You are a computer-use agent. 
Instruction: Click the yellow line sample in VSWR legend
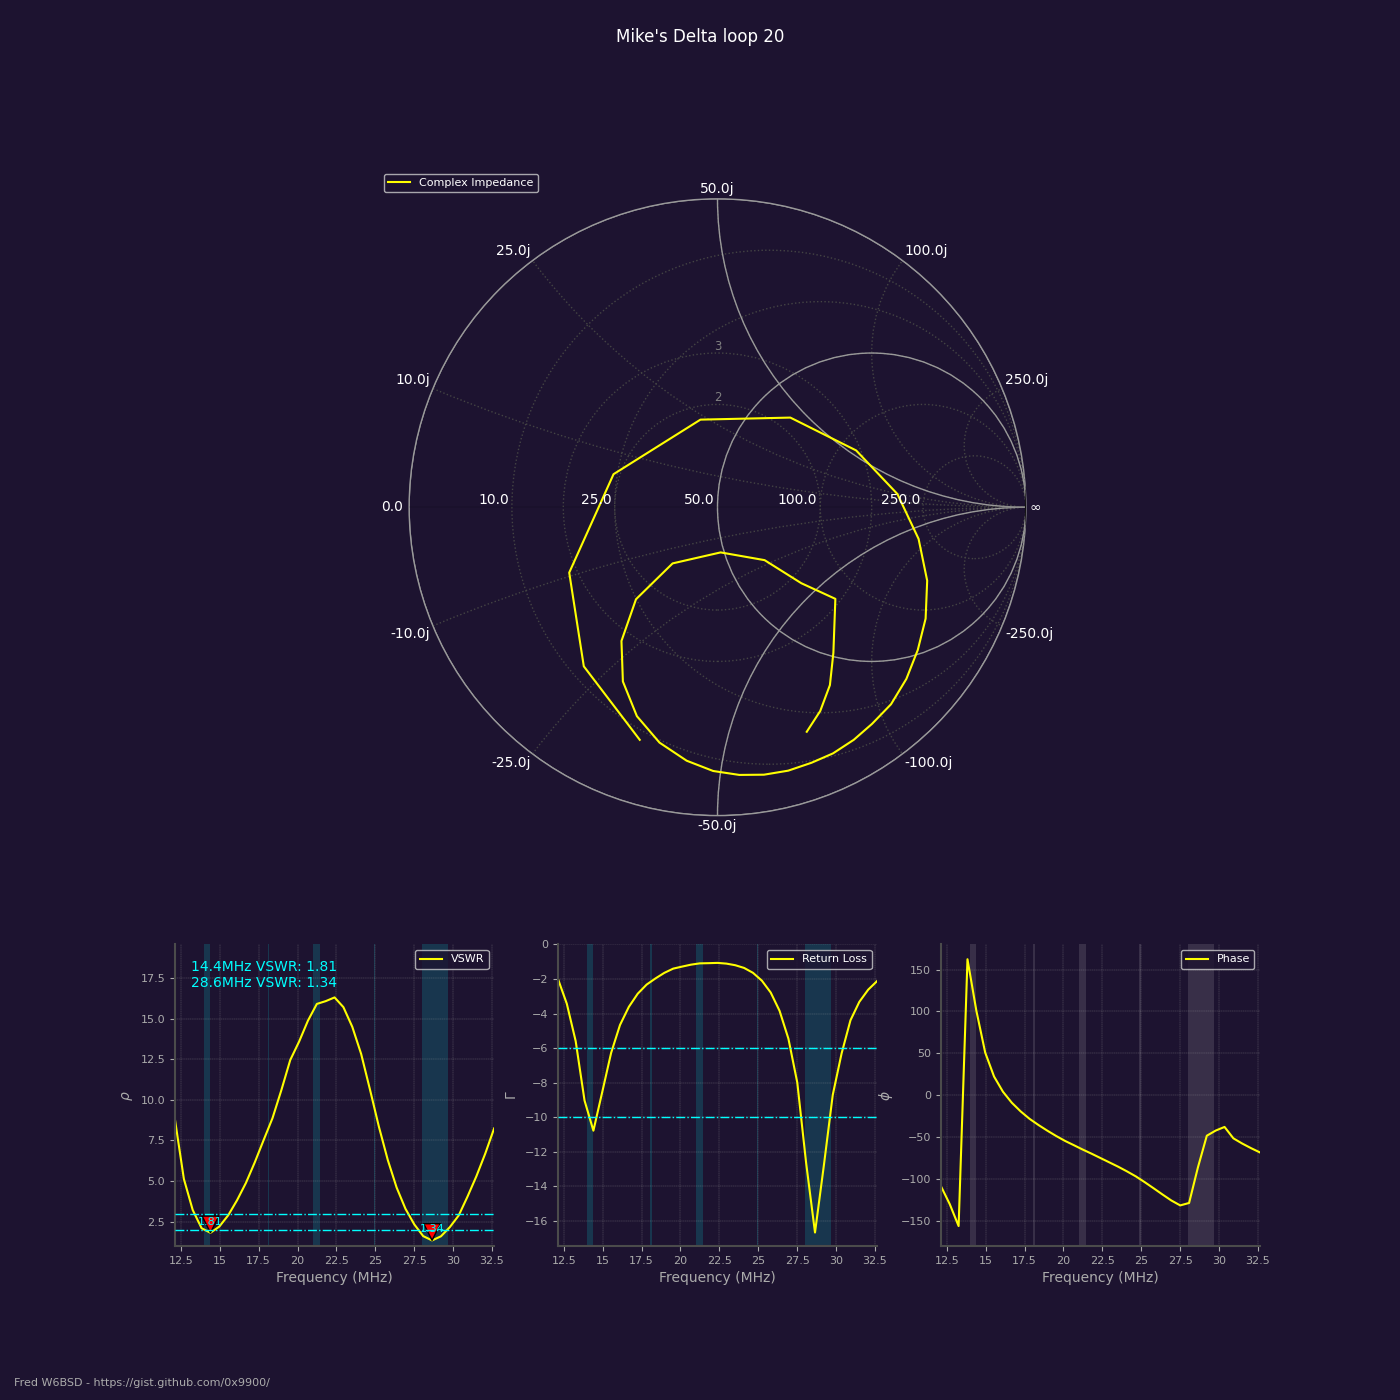(431, 959)
